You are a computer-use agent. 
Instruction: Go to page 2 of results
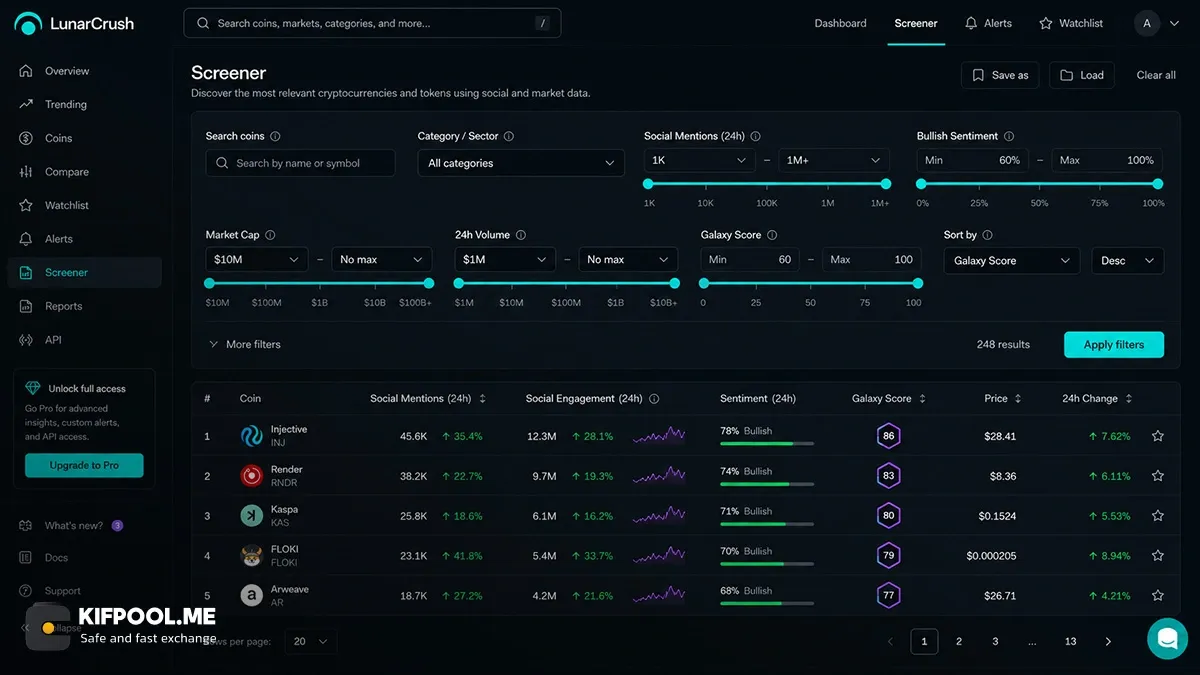959,642
